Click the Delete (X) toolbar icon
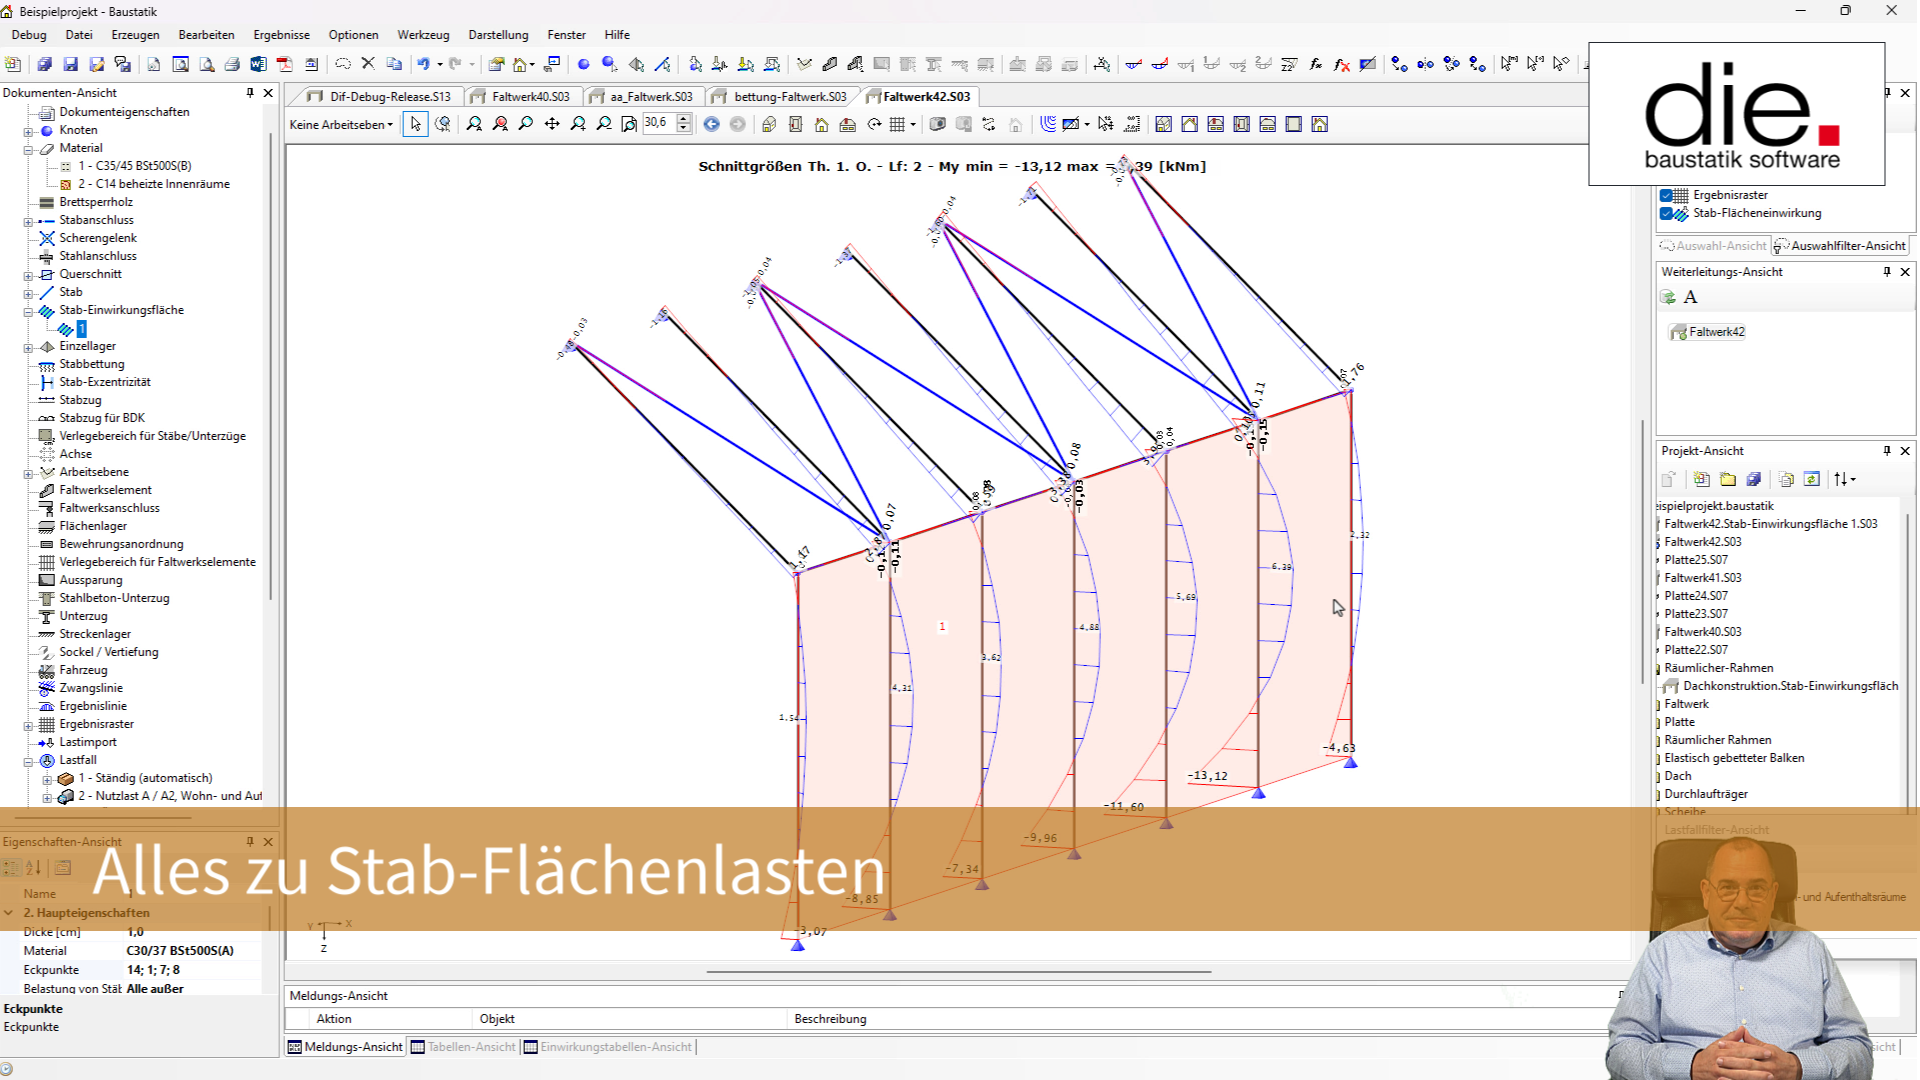The width and height of the screenshot is (1920, 1080). [x=368, y=64]
